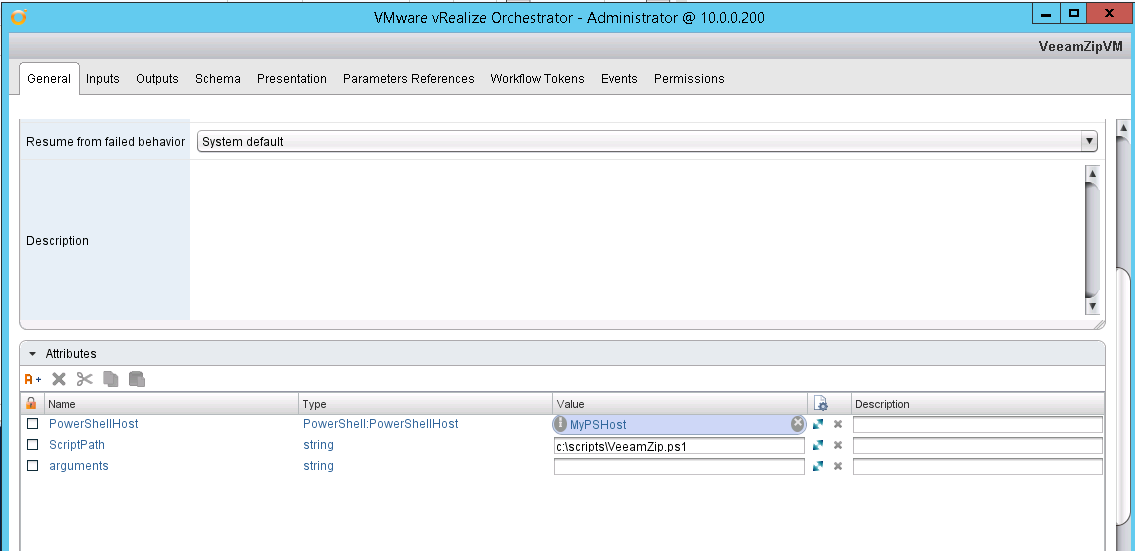Check the arguments lock checkbox

coord(33,466)
